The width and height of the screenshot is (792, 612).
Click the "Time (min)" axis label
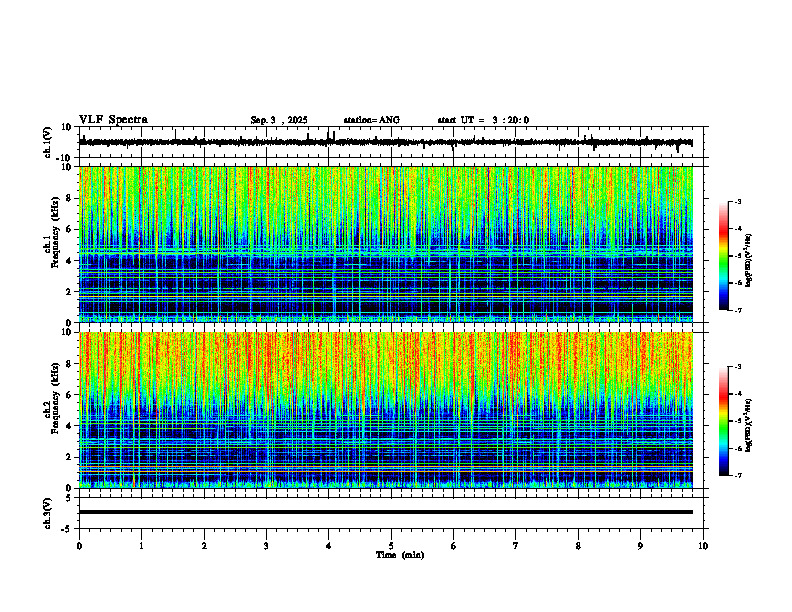coord(400,555)
